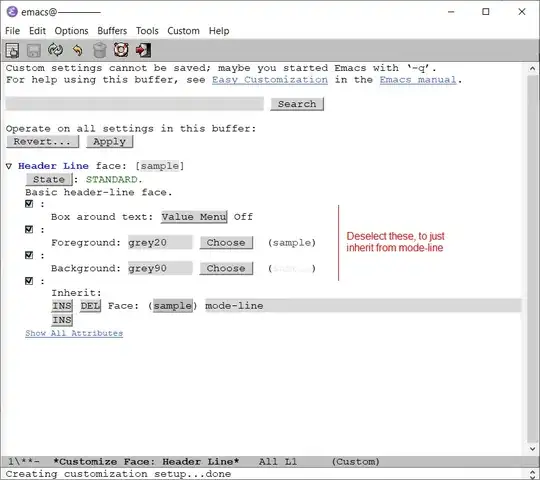Image resolution: width=540 pixels, height=480 pixels.
Task: Click in the search text field
Action: (135, 104)
